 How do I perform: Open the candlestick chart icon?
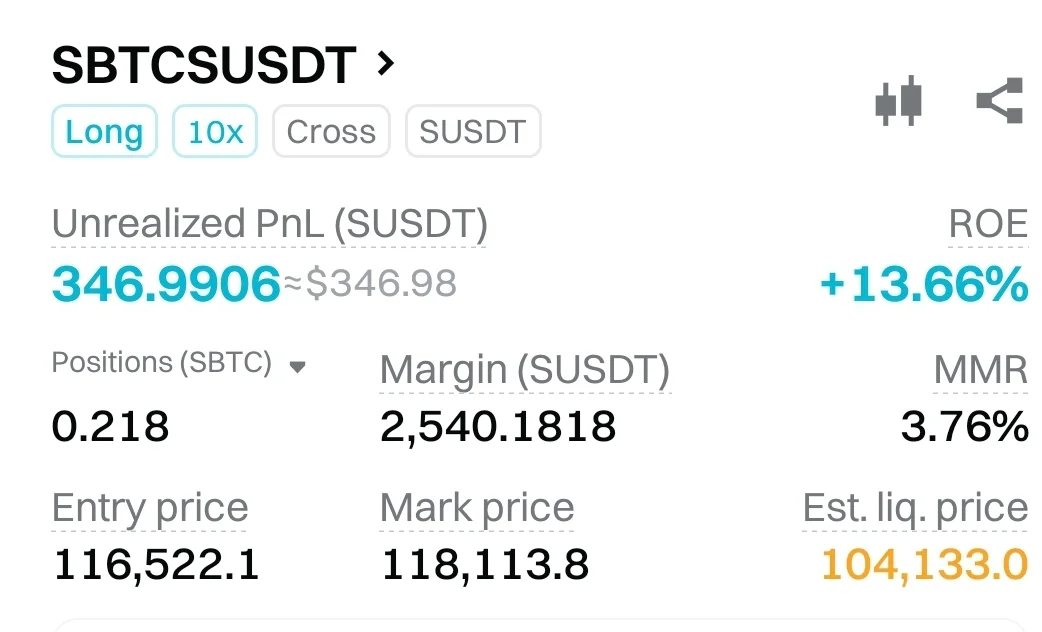click(898, 101)
